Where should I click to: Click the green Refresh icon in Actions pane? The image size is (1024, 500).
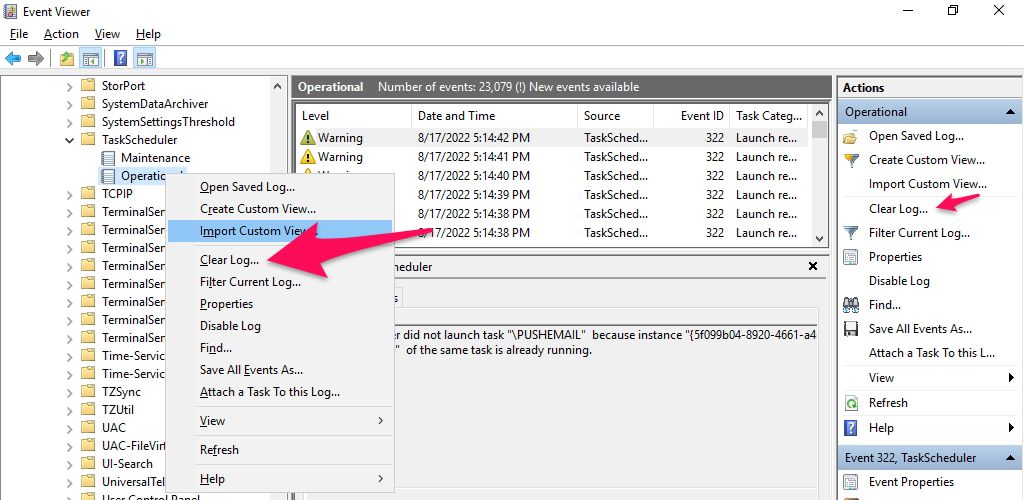[x=851, y=403]
